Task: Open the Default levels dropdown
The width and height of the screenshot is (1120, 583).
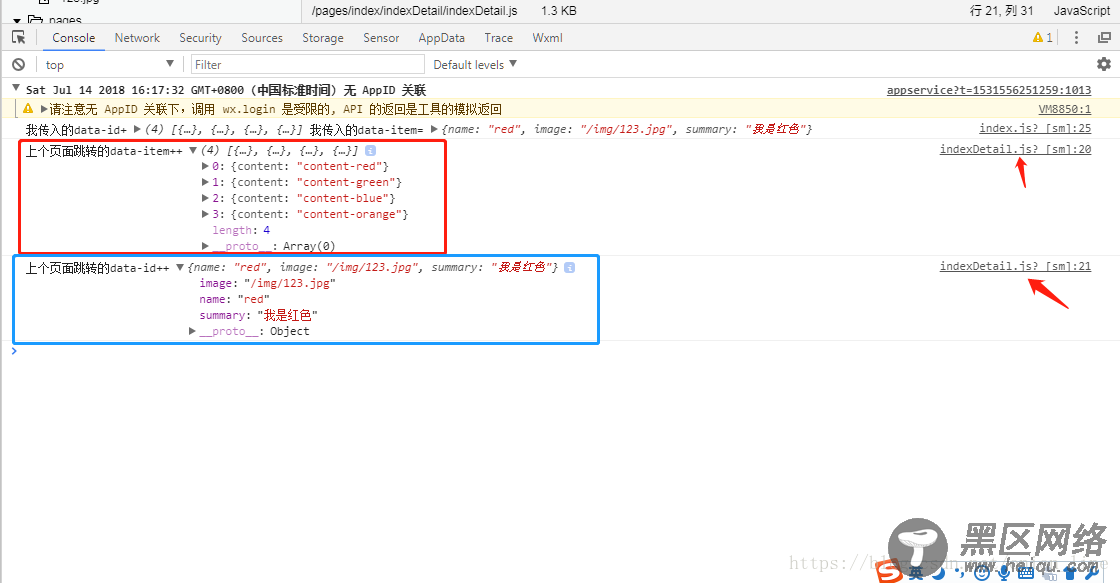Action: coord(475,64)
